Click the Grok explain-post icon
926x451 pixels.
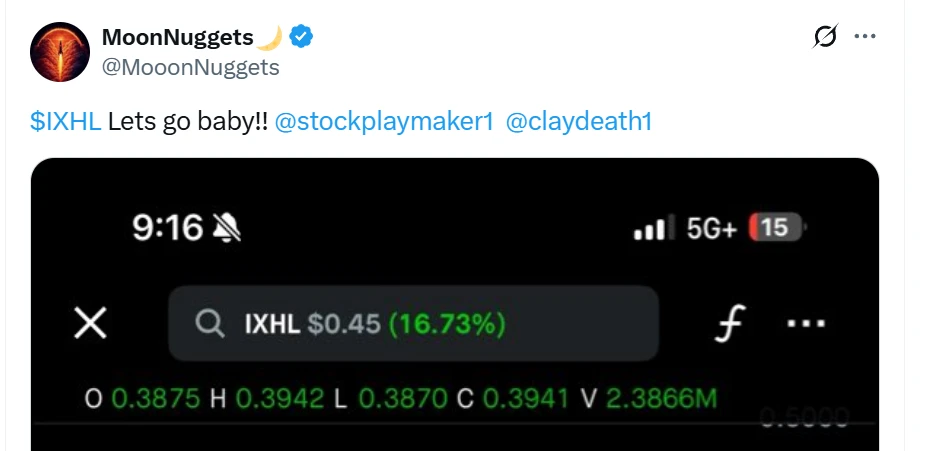(825, 38)
